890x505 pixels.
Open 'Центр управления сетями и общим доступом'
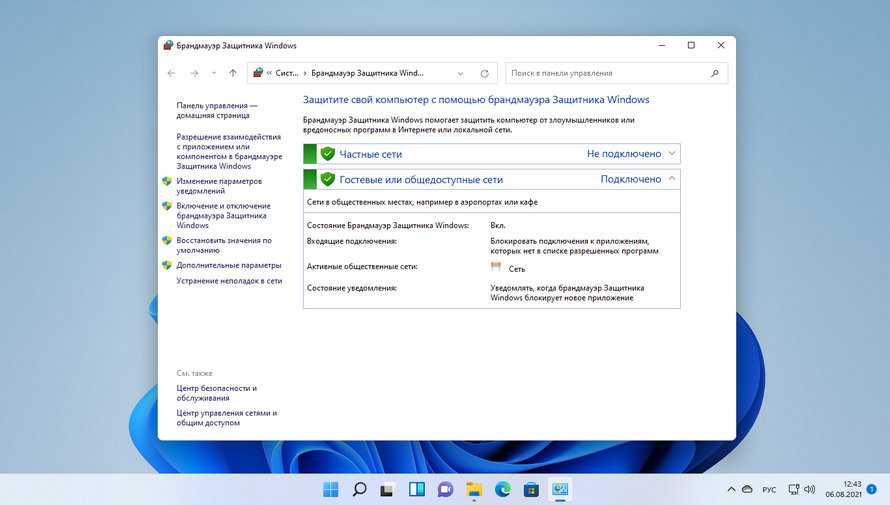coord(227,418)
